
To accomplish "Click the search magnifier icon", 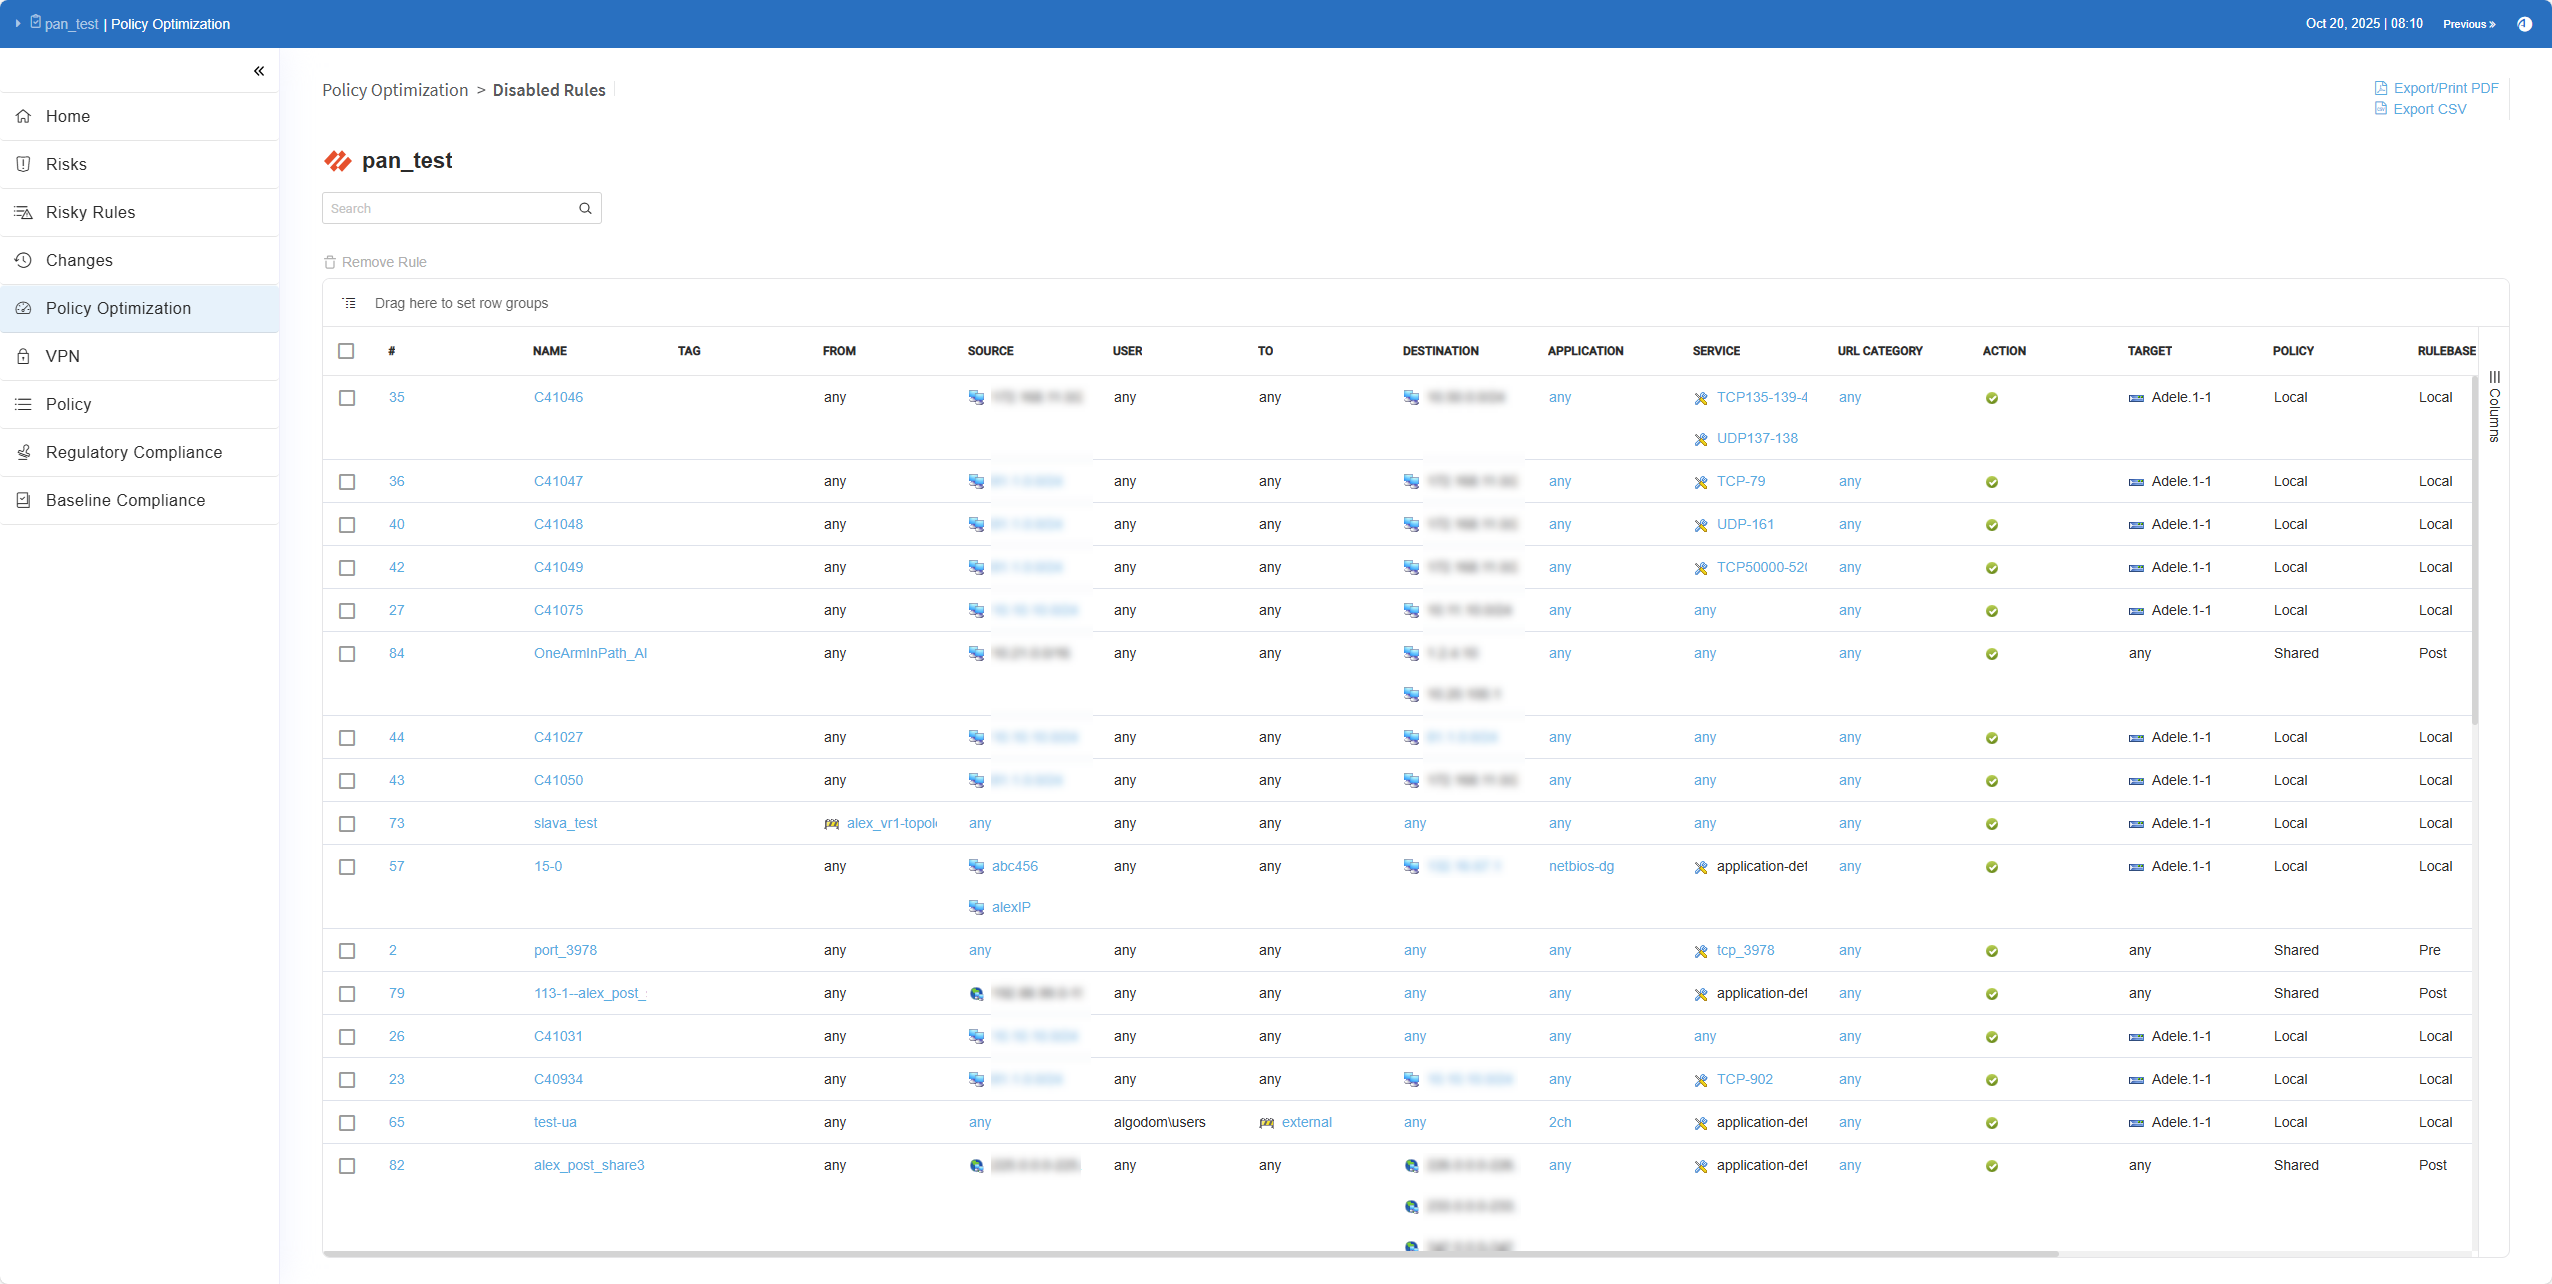I will click(x=585, y=208).
